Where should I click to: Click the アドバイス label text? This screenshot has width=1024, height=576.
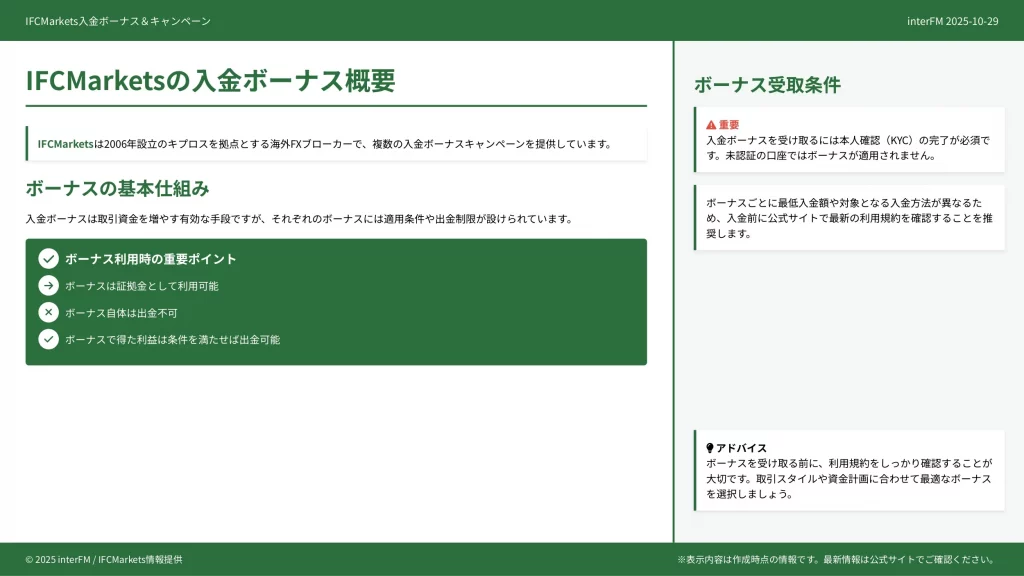(741, 448)
